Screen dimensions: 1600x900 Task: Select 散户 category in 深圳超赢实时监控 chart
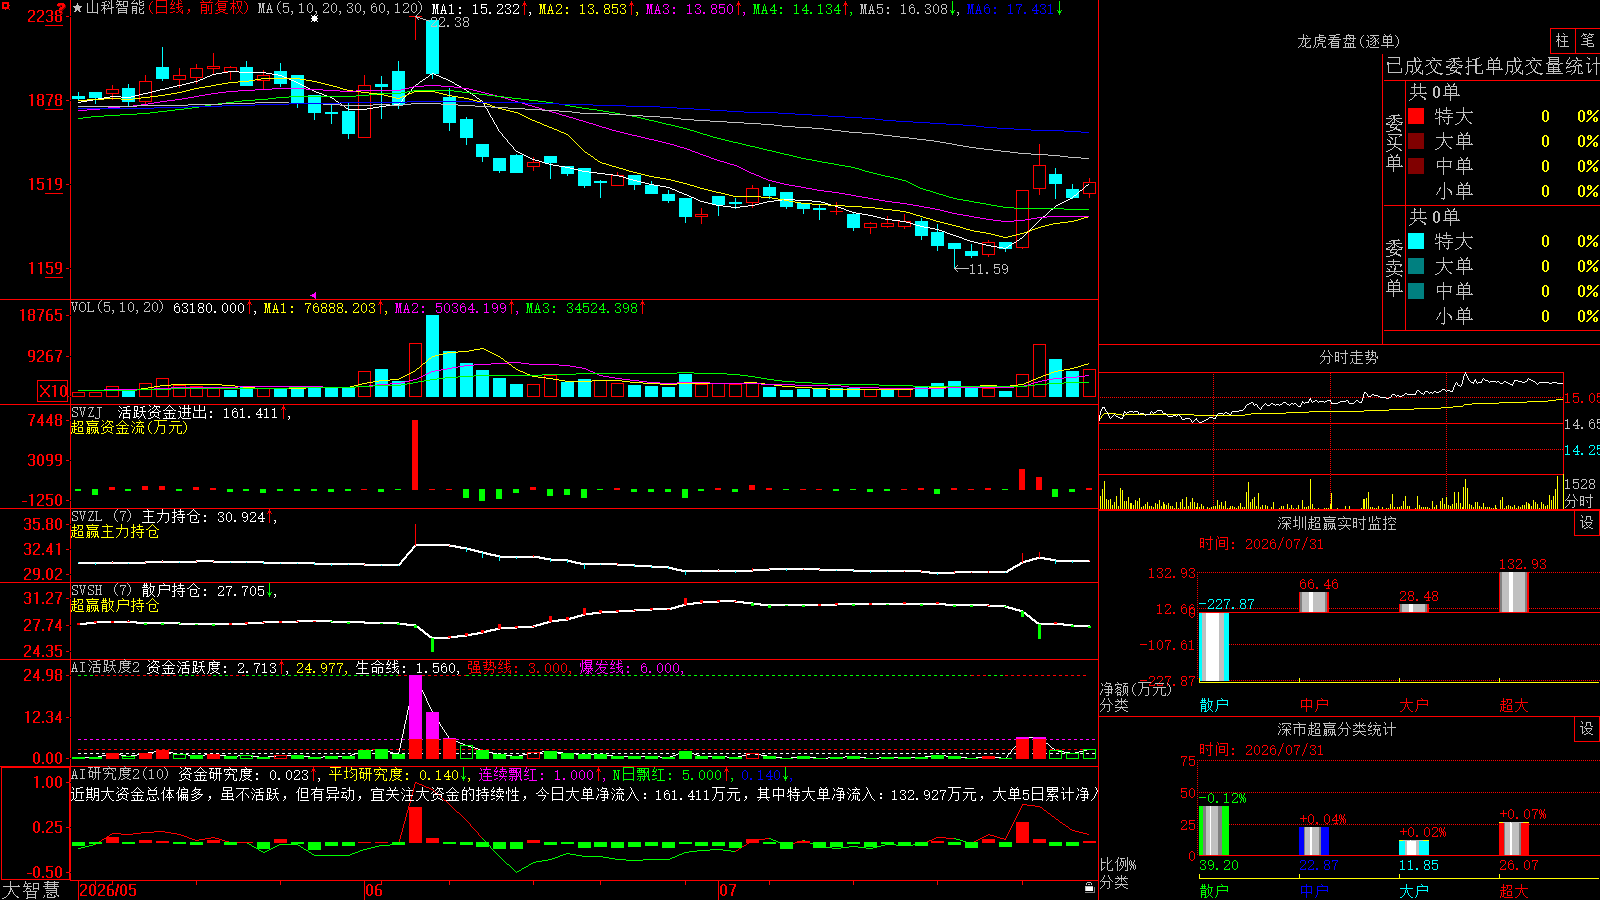[1214, 705]
